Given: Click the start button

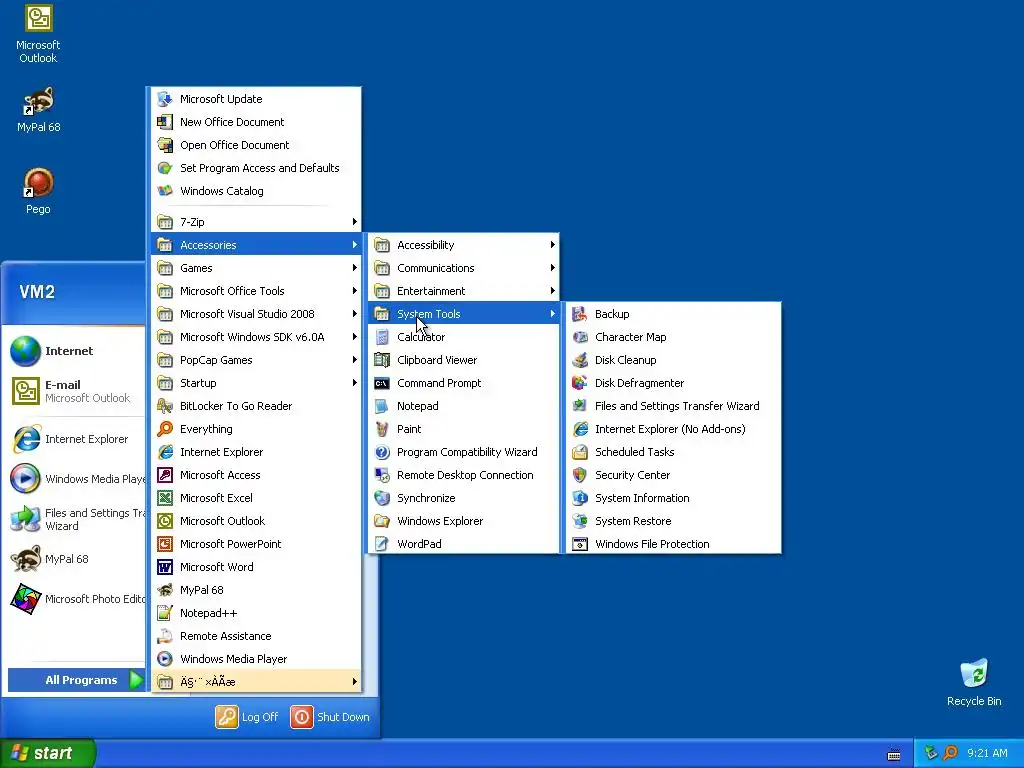Looking at the screenshot, I should [x=48, y=753].
